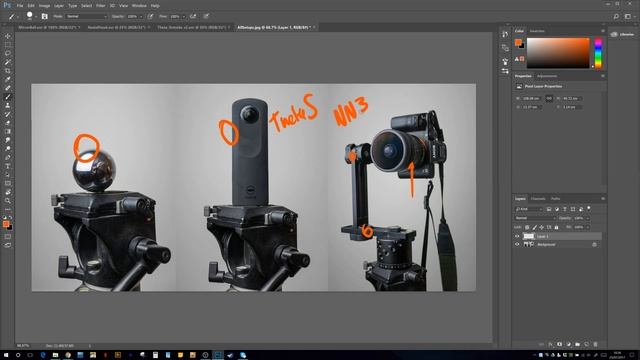Toggle lock image pixels brush icon

coord(534,227)
